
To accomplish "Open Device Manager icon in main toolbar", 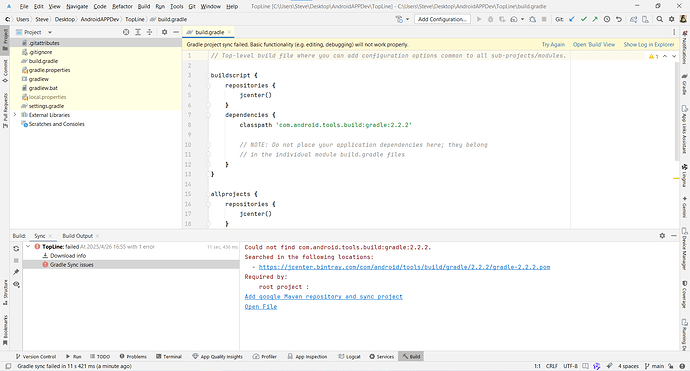I will 645,19.
